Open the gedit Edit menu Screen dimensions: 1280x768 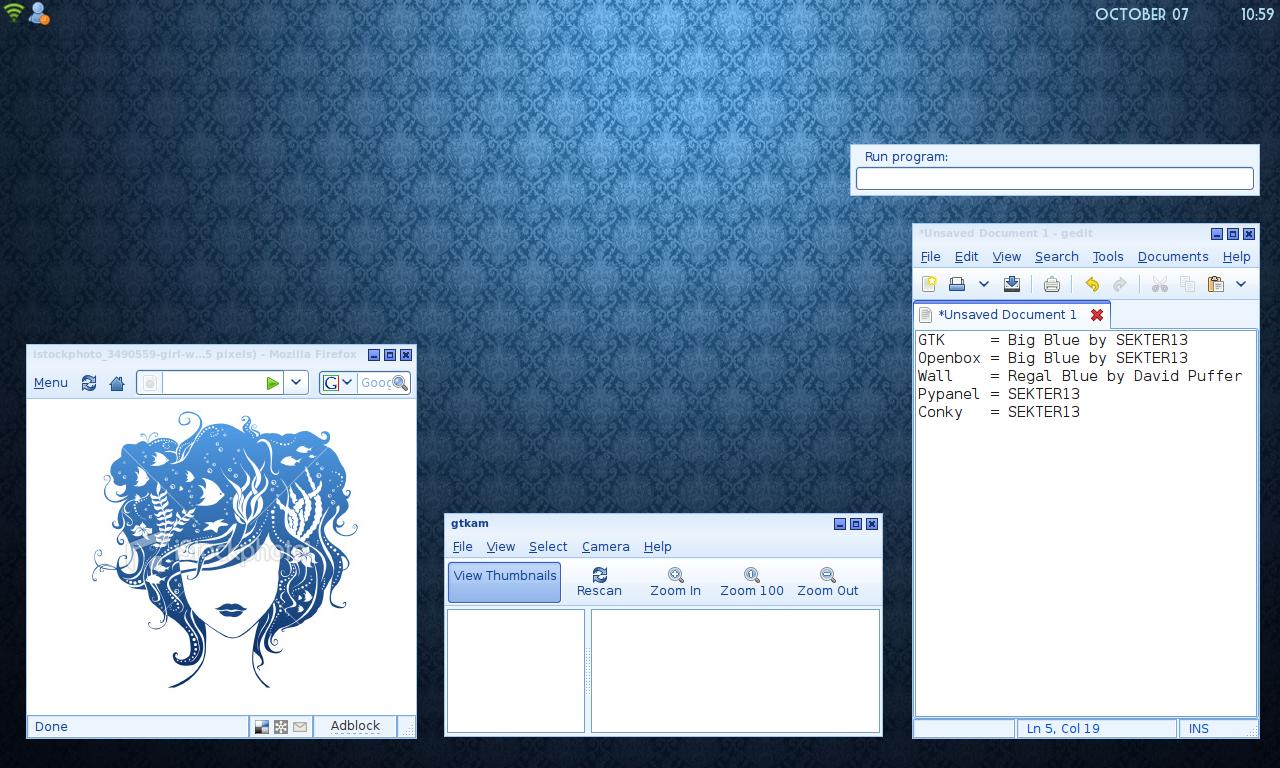pos(966,257)
